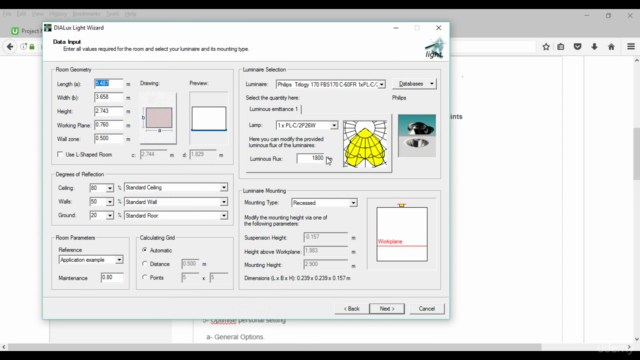Open the File menu in browser
This screenshot has height=360, width=640.
[x=7, y=14]
